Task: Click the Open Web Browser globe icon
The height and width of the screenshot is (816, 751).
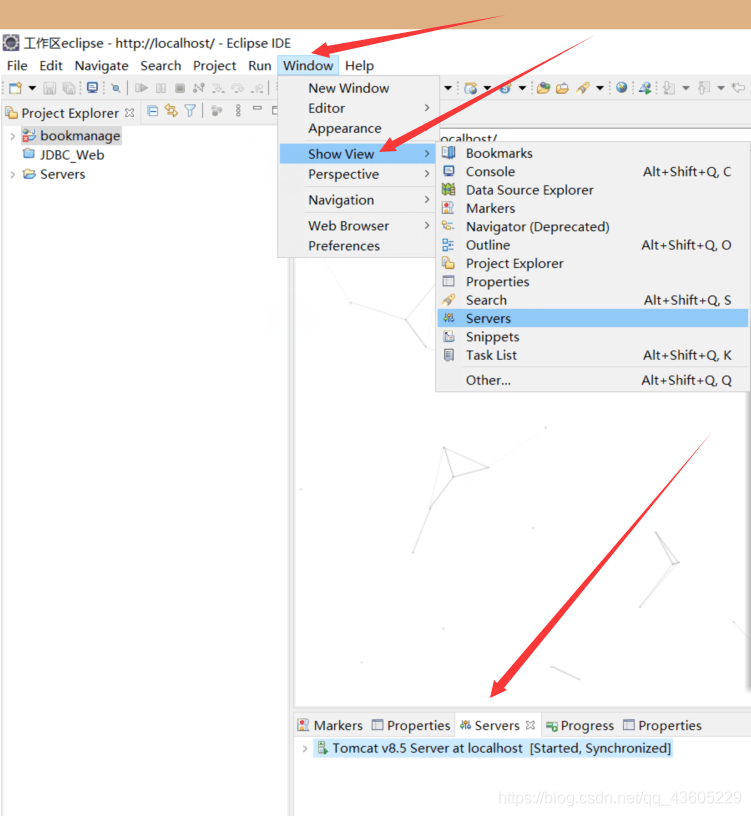Action: [x=621, y=87]
